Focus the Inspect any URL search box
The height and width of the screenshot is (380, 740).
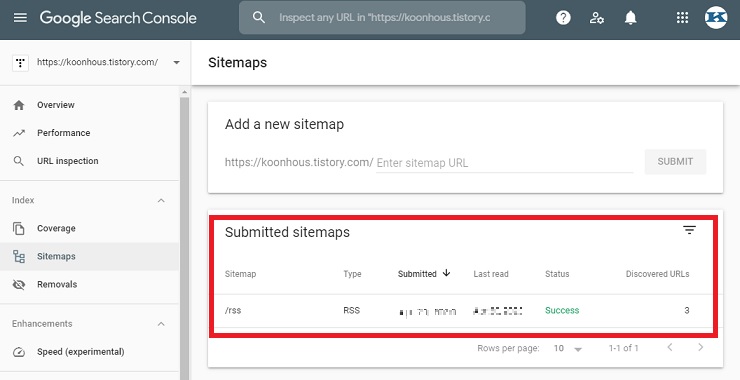[x=382, y=17]
